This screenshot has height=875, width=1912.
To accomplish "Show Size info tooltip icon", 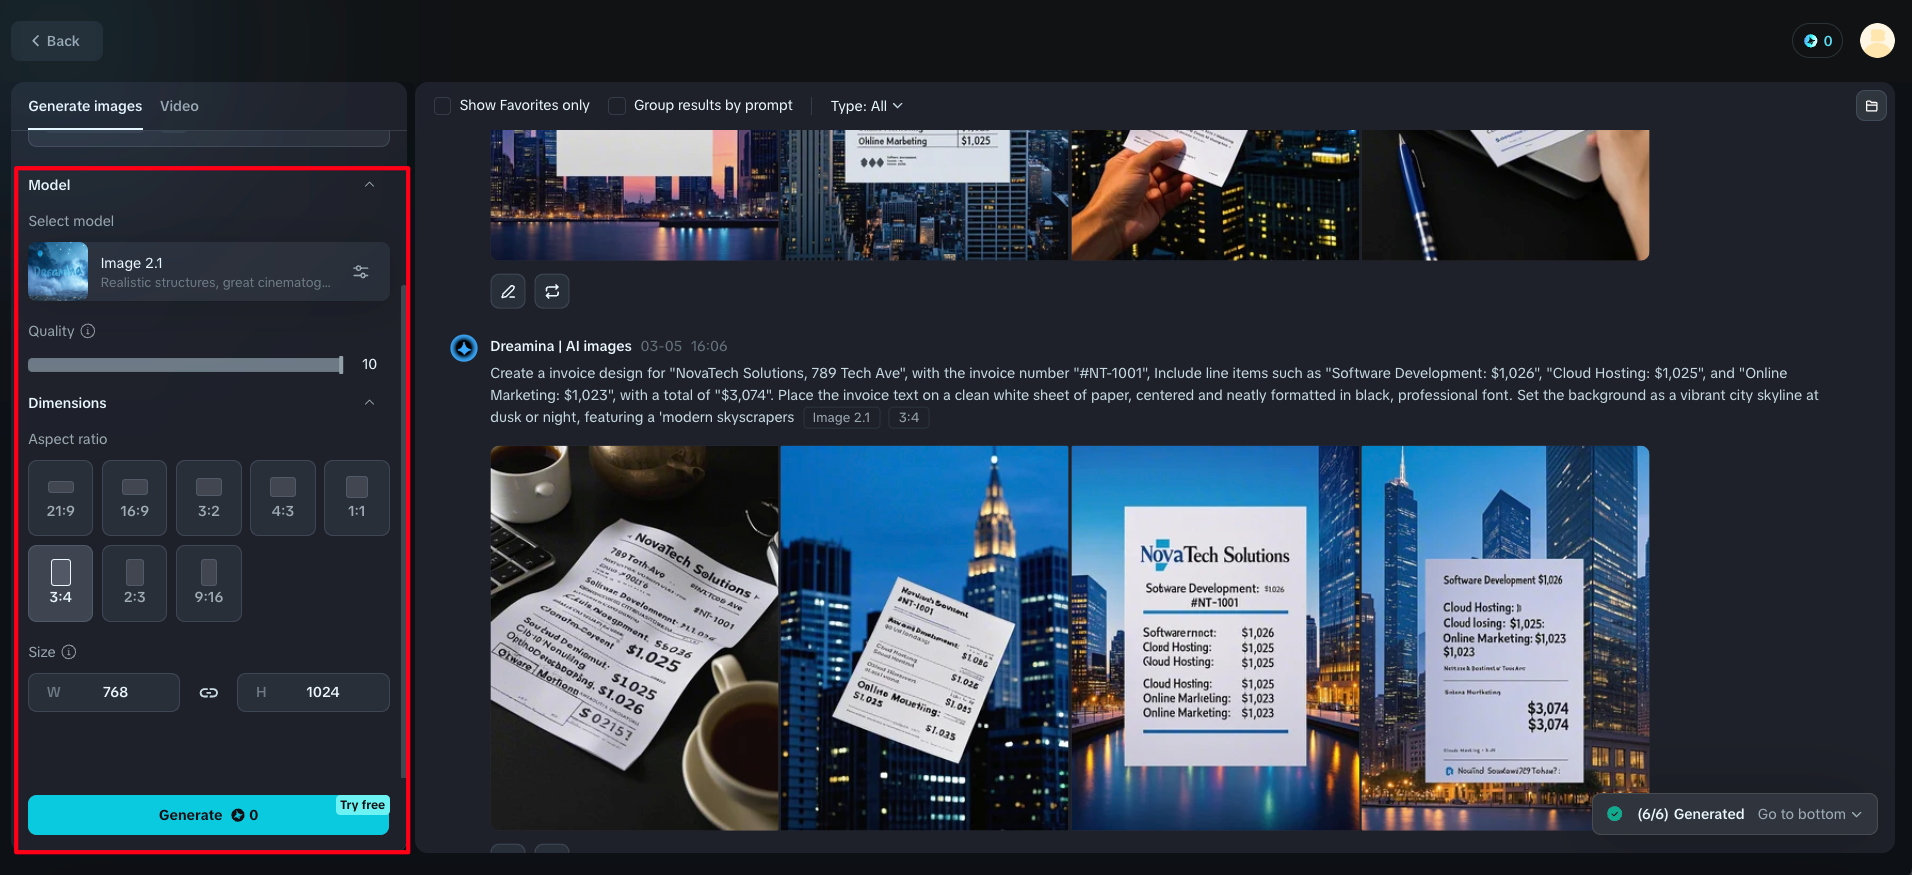I will [x=69, y=652].
